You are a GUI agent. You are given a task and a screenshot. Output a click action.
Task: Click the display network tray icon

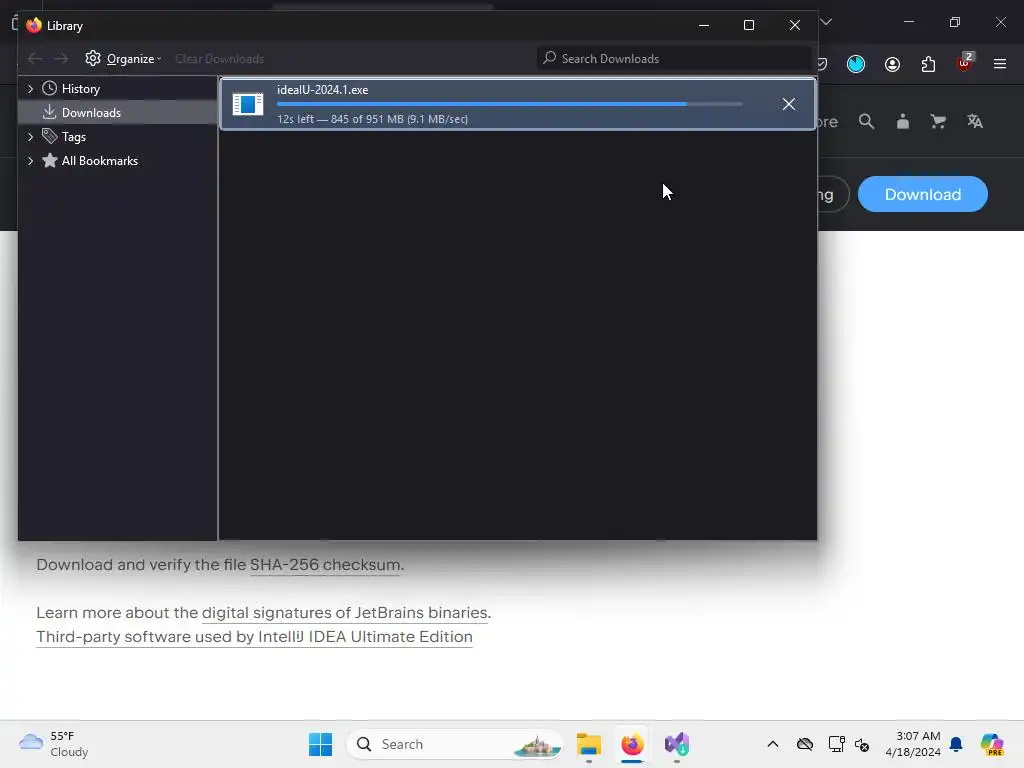(x=836, y=744)
